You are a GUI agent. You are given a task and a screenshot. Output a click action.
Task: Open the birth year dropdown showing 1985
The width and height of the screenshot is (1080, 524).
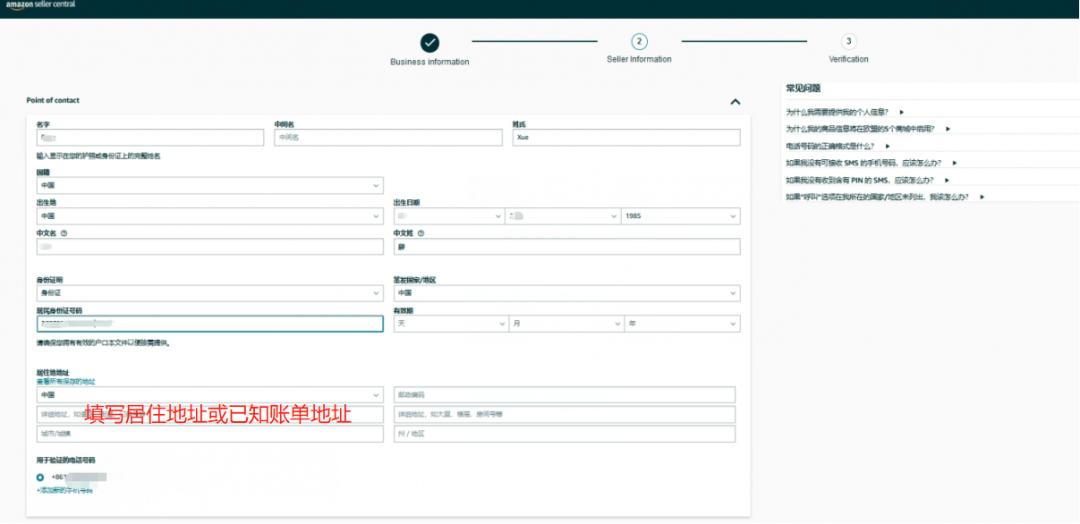[680, 215]
